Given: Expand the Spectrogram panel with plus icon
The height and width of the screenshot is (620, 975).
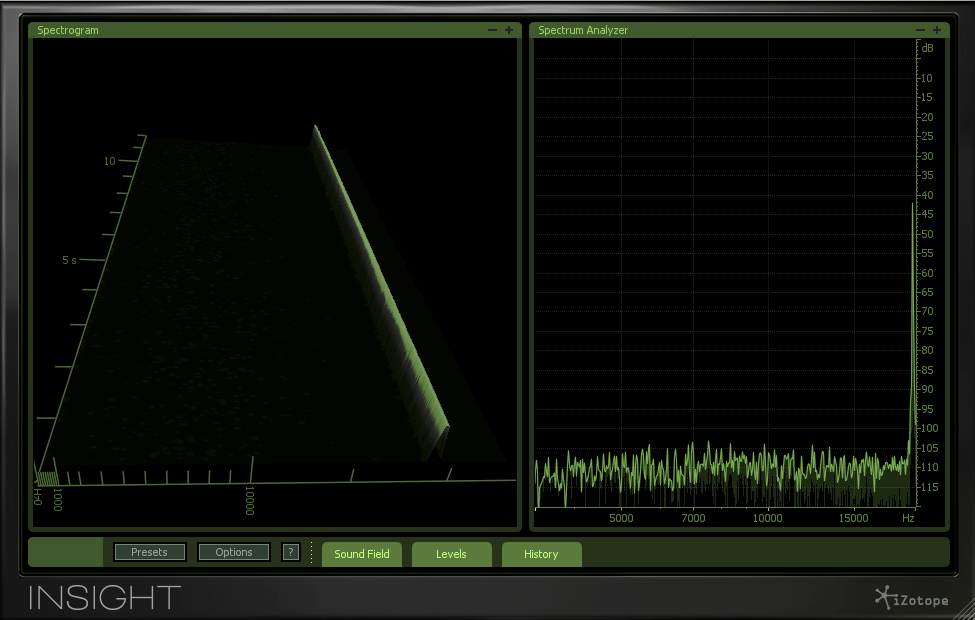Looking at the screenshot, I should click(509, 30).
